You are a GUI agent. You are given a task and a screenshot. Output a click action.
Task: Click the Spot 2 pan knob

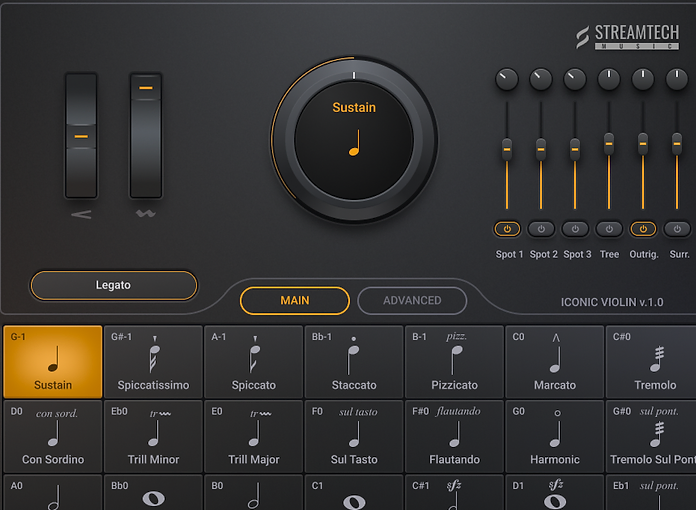(541, 79)
